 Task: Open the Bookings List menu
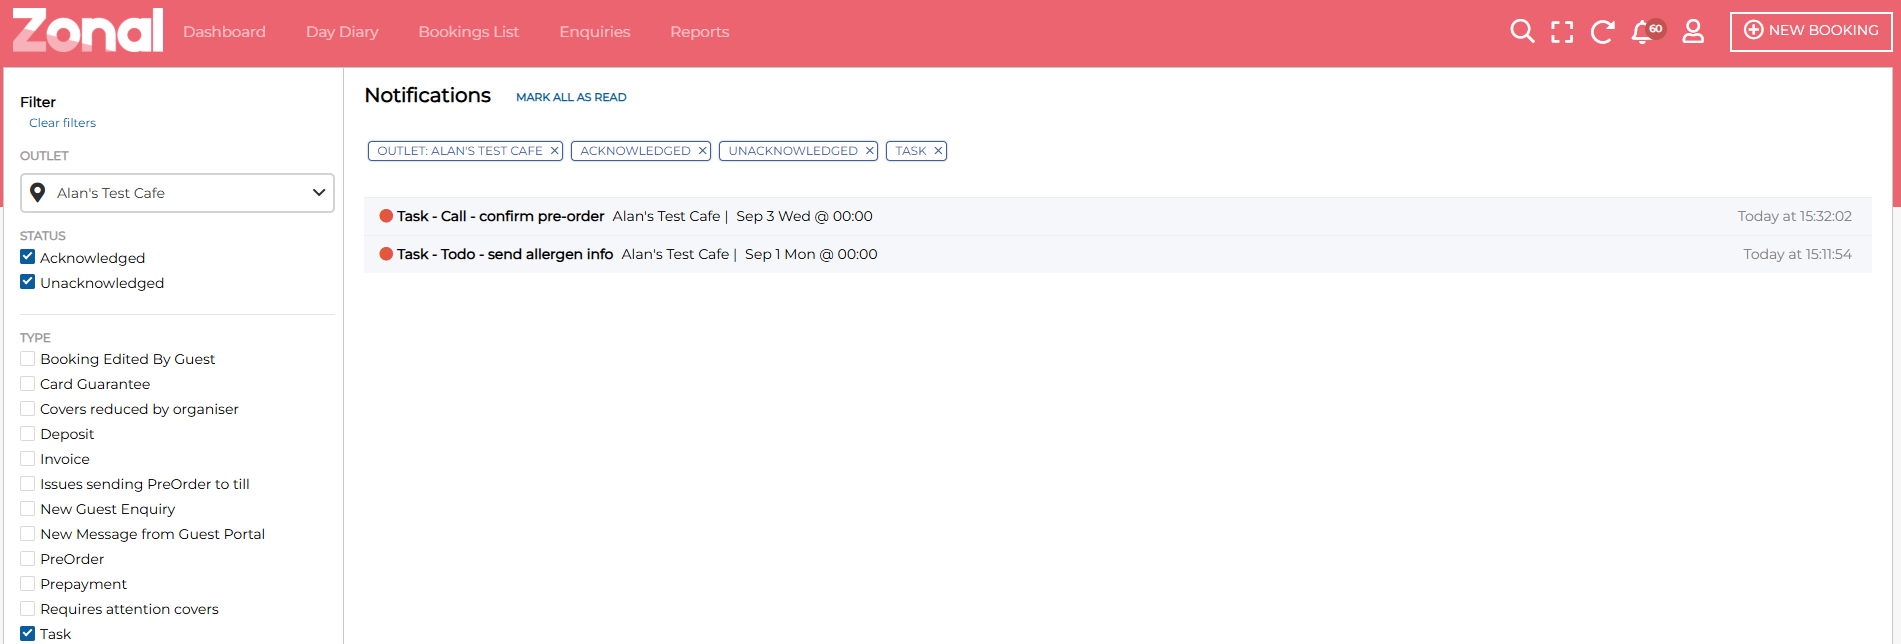(x=468, y=32)
